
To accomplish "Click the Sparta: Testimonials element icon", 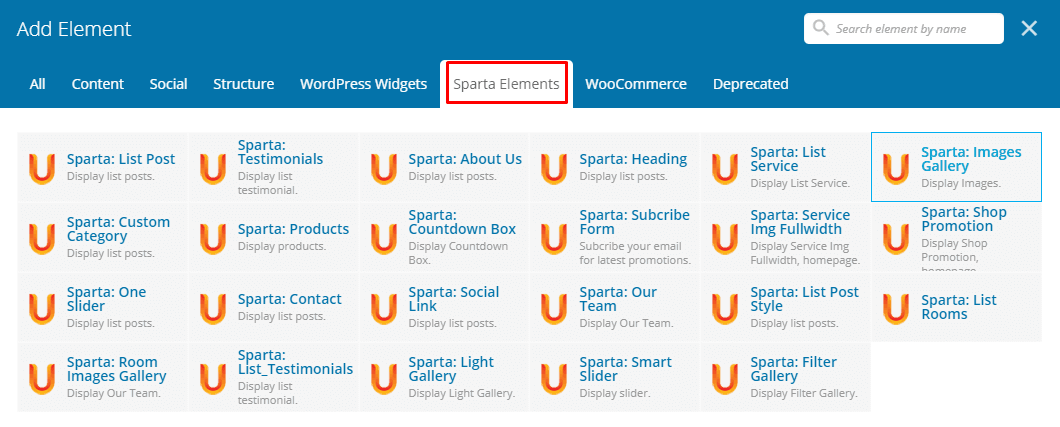I will pos(213,167).
